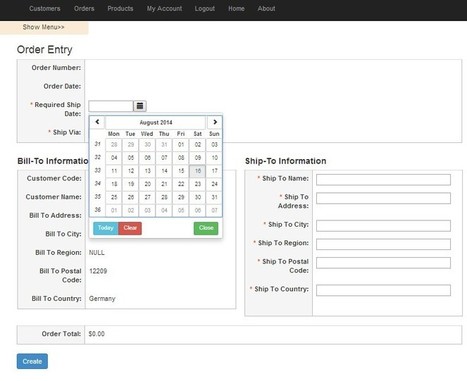Screen dimensions: 467x381
Task: Click the Ship-To Information heading
Action: 286,161
